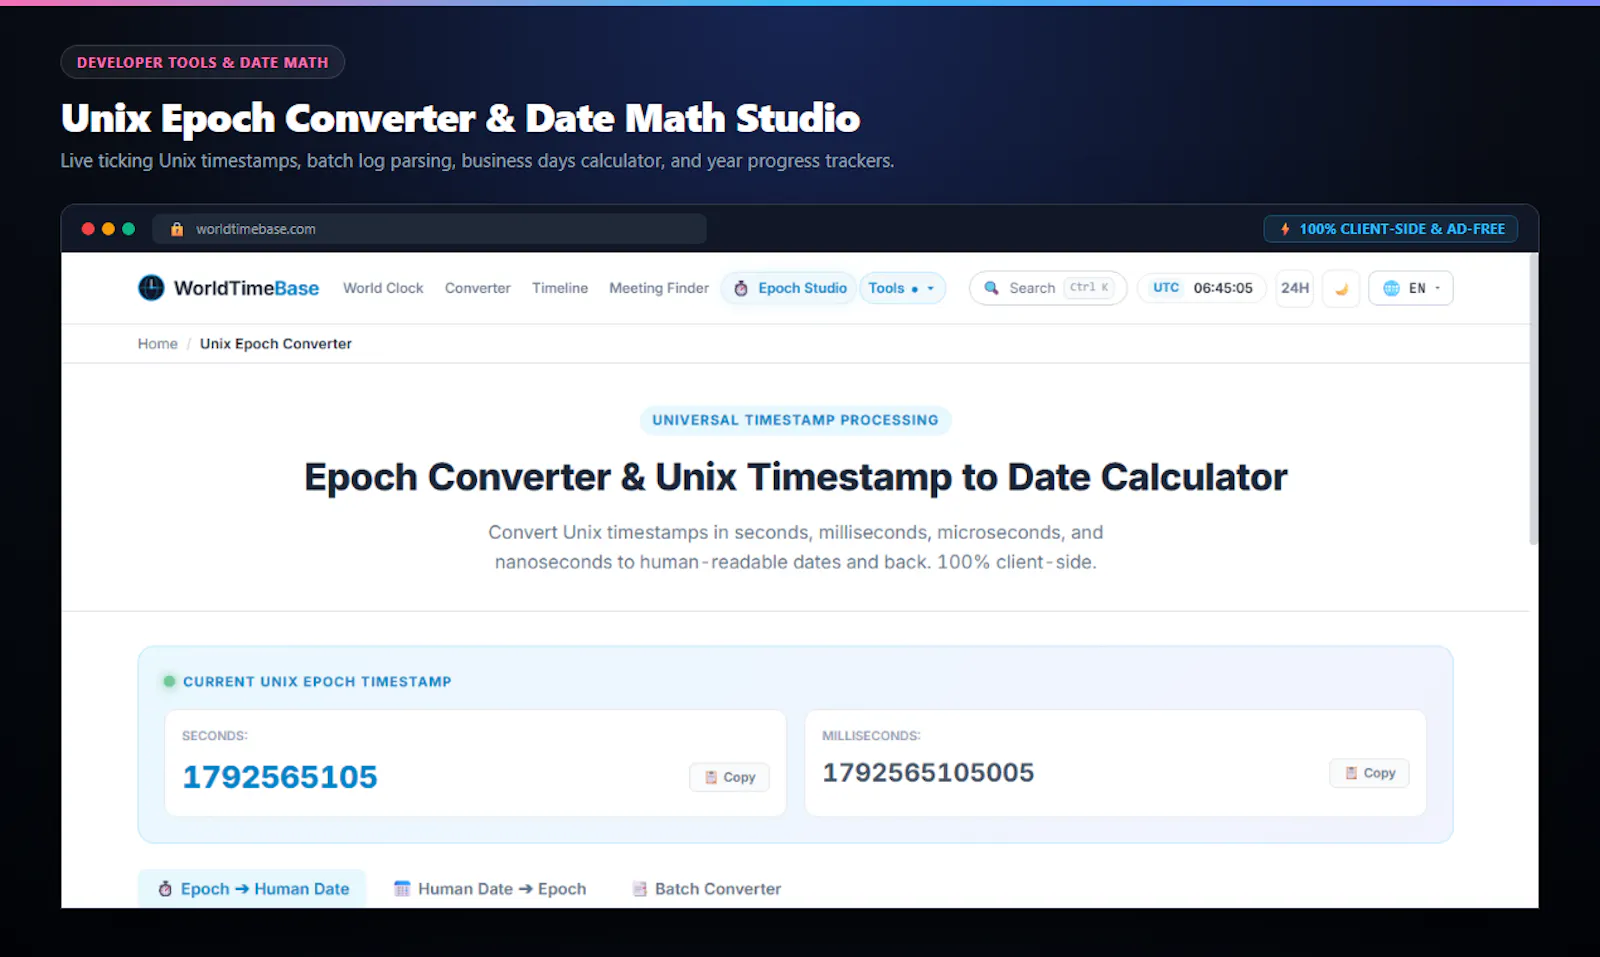Click the padlock icon in the address bar

tap(177, 229)
